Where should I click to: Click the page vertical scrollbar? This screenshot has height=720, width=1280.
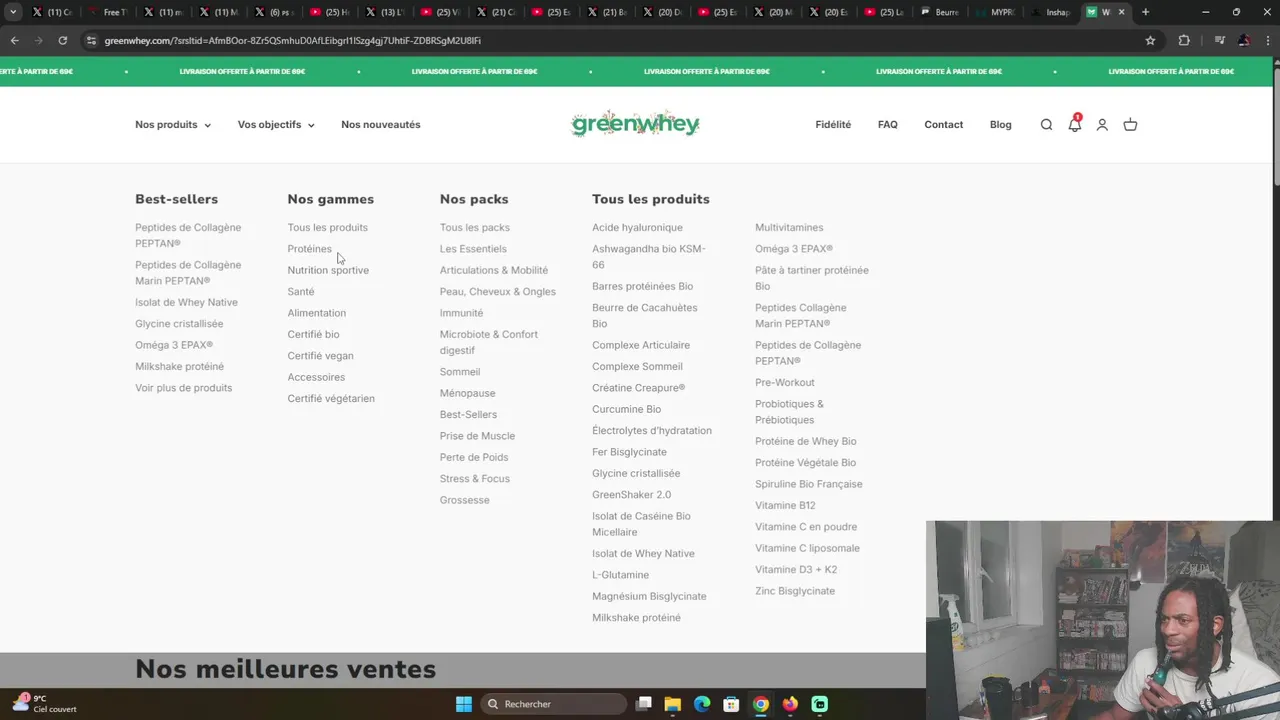1275,124
